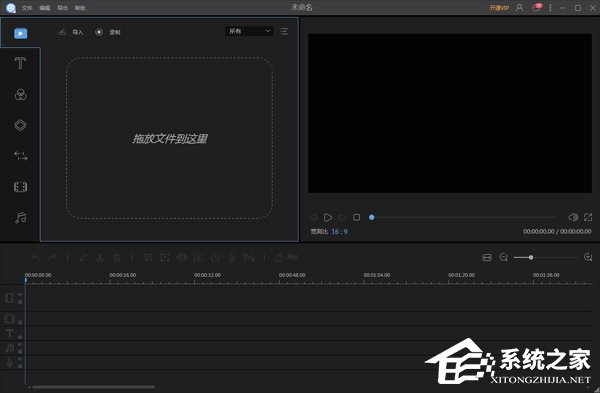
Task: Click the timeline Mosaic icon
Action: click(x=182, y=258)
